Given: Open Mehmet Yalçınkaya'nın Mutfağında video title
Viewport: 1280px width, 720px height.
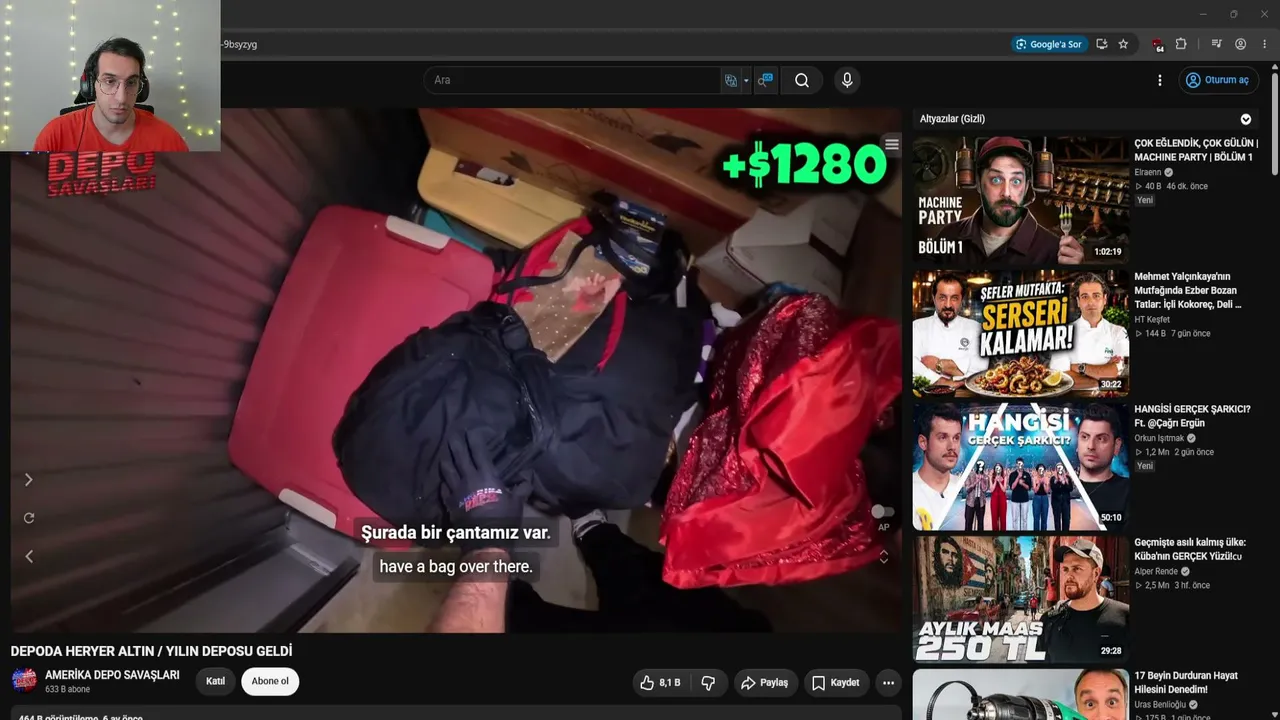Looking at the screenshot, I should [x=1188, y=290].
